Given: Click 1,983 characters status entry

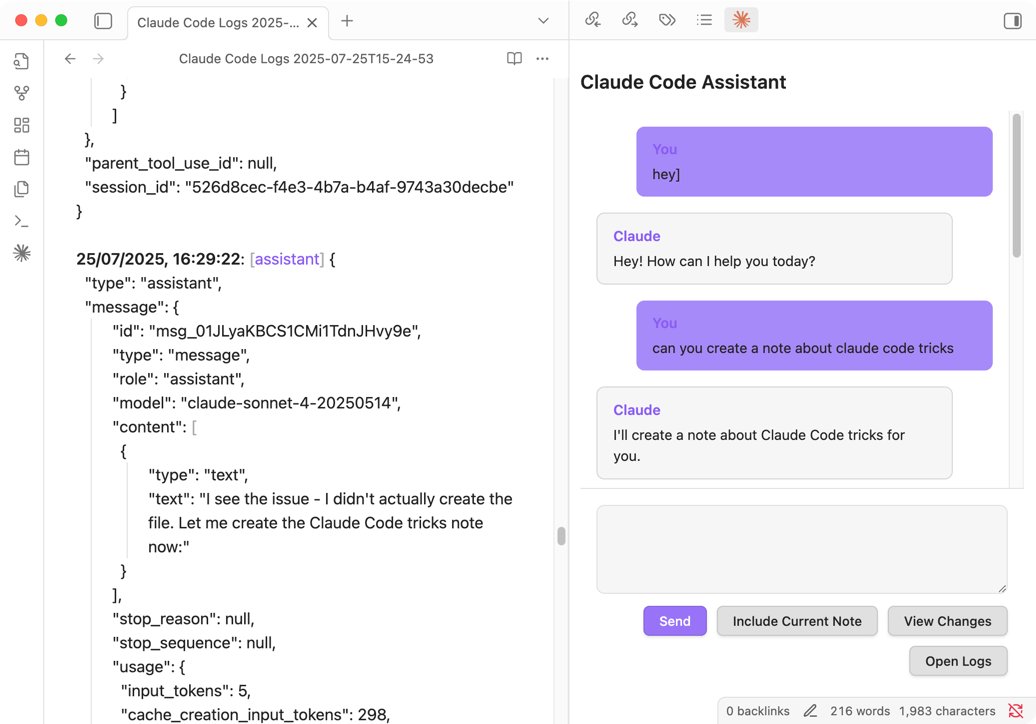Looking at the screenshot, I should pyautogui.click(x=947, y=711).
